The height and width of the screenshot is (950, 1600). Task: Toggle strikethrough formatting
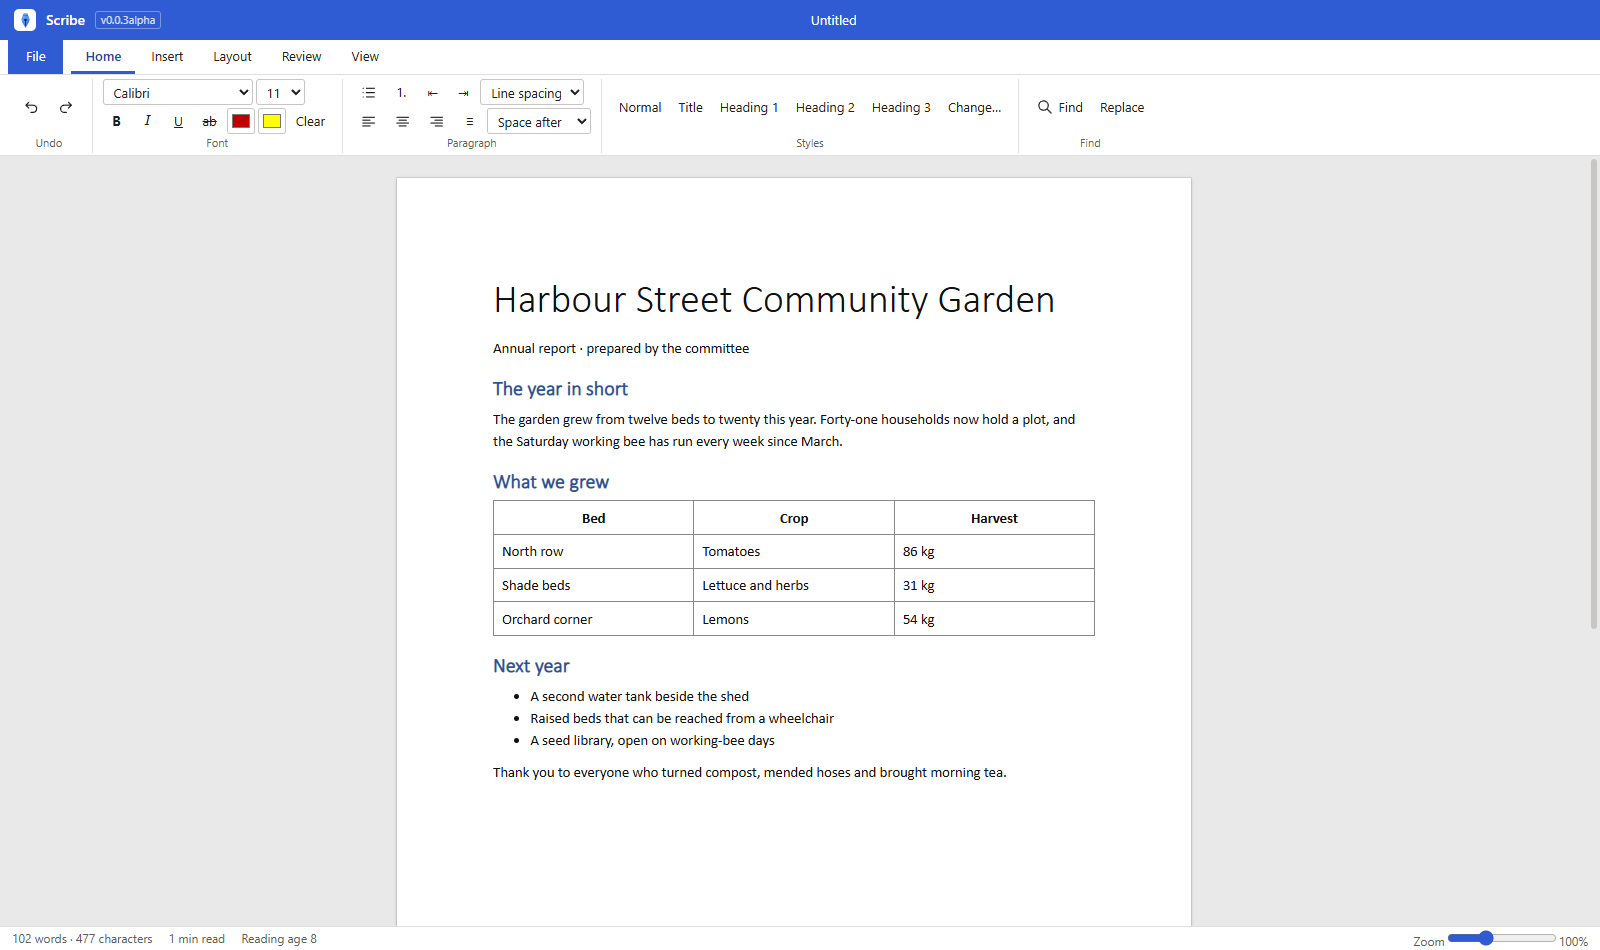(x=210, y=121)
